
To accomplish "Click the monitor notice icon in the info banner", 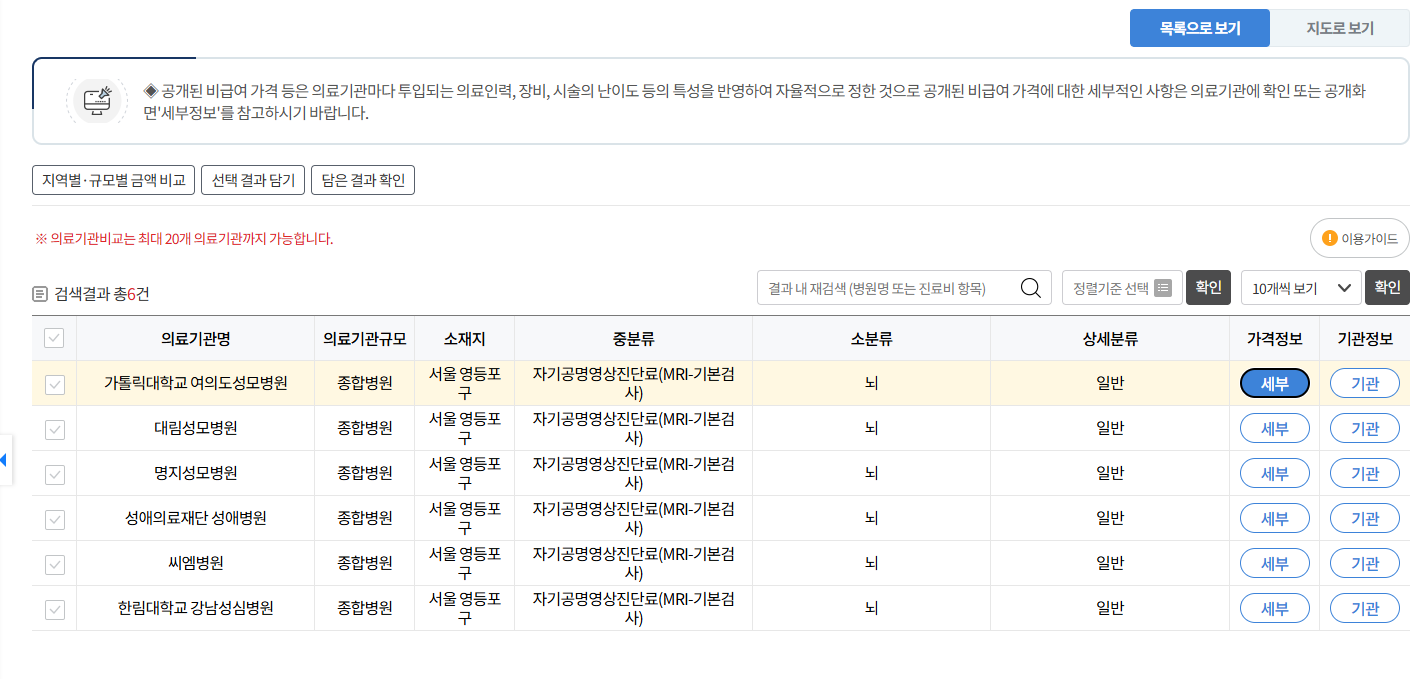I will click(x=96, y=100).
